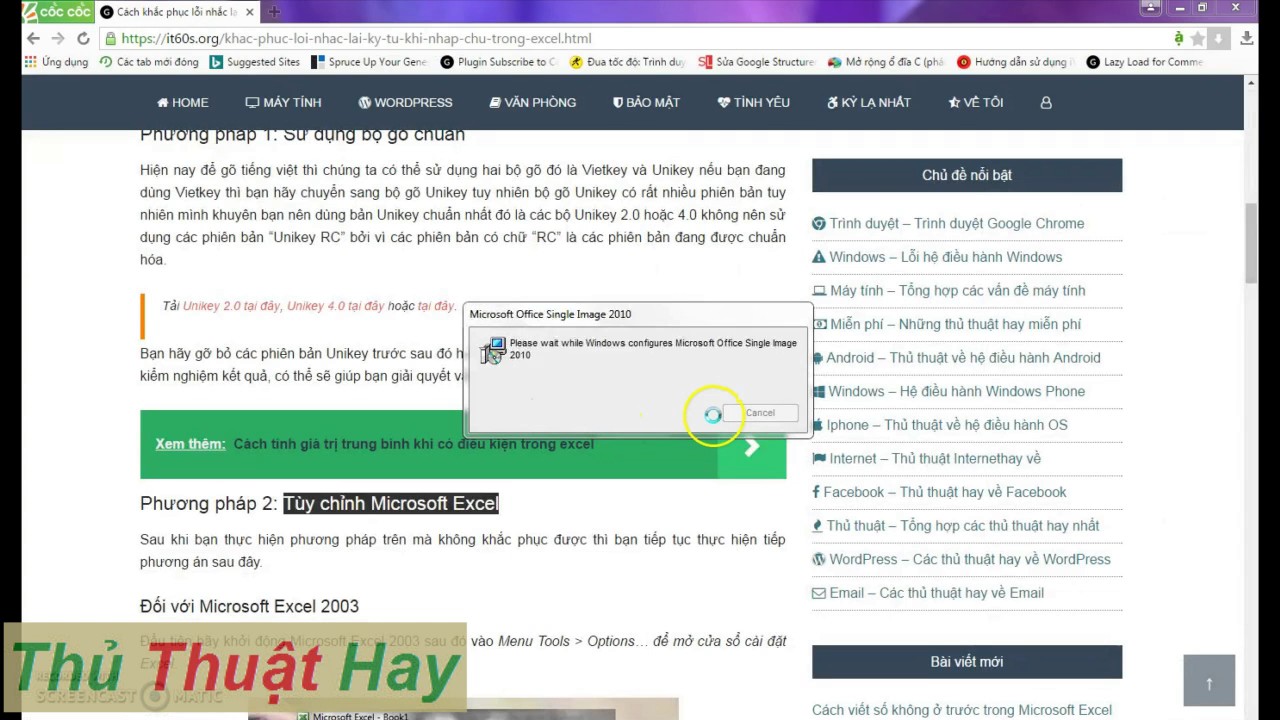Go forward with browser forward arrow
Image resolution: width=1280 pixels, height=720 pixels.
[x=58, y=38]
